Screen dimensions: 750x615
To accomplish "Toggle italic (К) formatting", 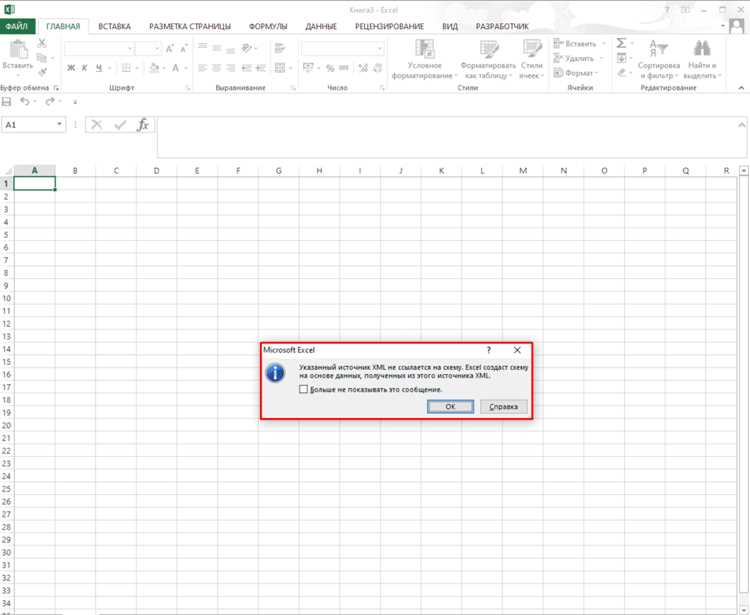I will click(x=84, y=68).
